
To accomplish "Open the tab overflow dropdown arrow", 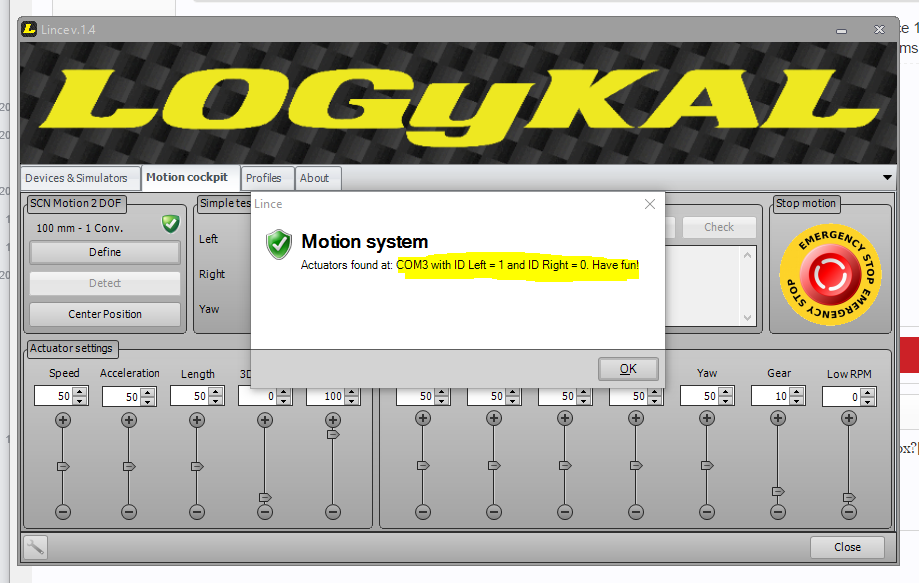I will point(887,178).
